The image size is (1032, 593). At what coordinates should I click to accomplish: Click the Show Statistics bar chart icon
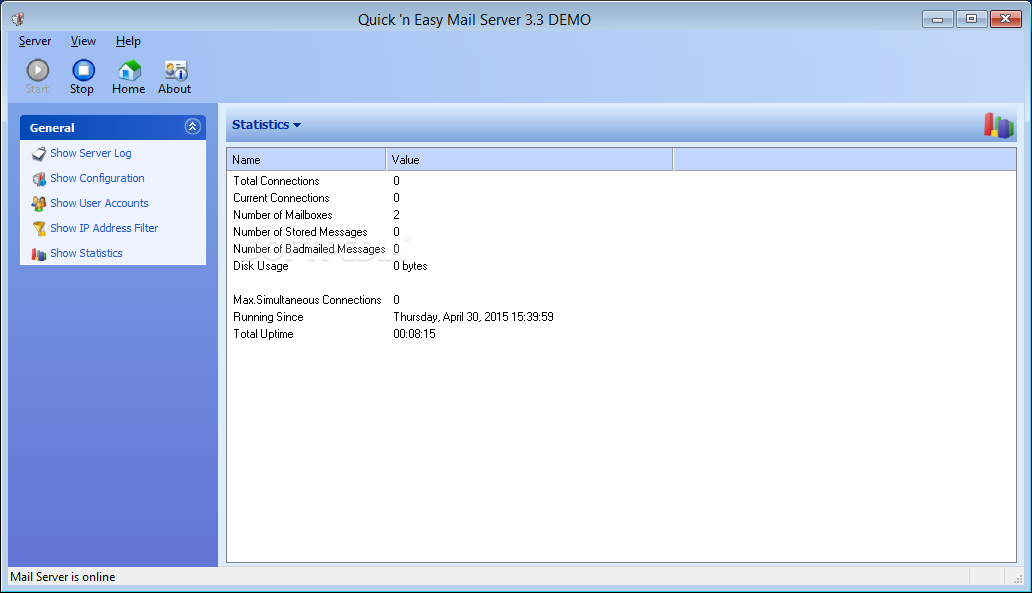tap(39, 253)
